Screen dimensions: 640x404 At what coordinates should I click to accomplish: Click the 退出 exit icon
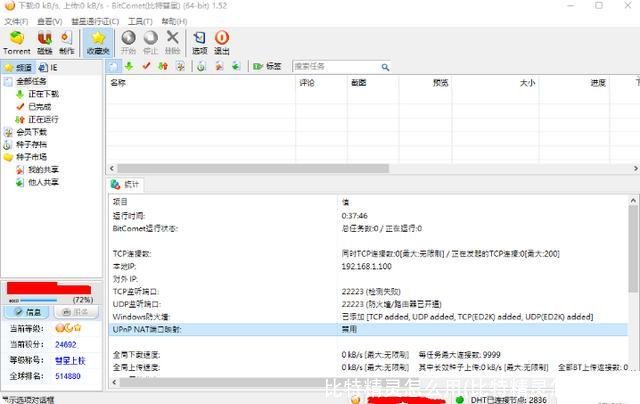pos(222,42)
